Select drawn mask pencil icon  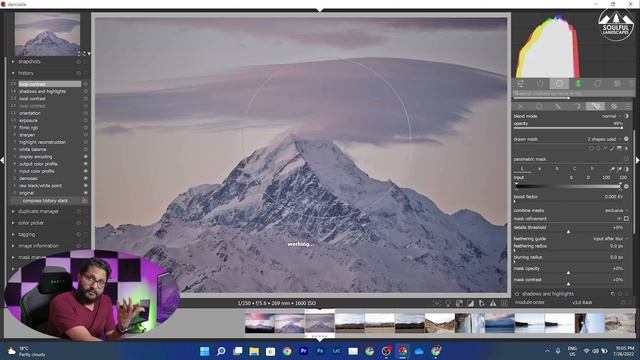pos(558,106)
